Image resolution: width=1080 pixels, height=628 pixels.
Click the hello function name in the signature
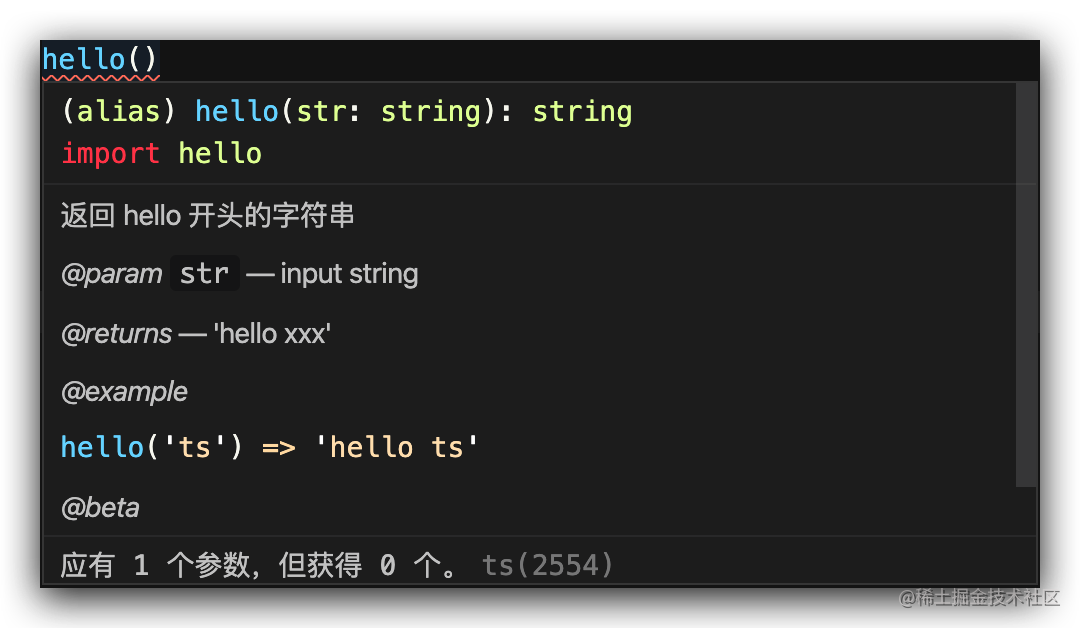point(236,111)
